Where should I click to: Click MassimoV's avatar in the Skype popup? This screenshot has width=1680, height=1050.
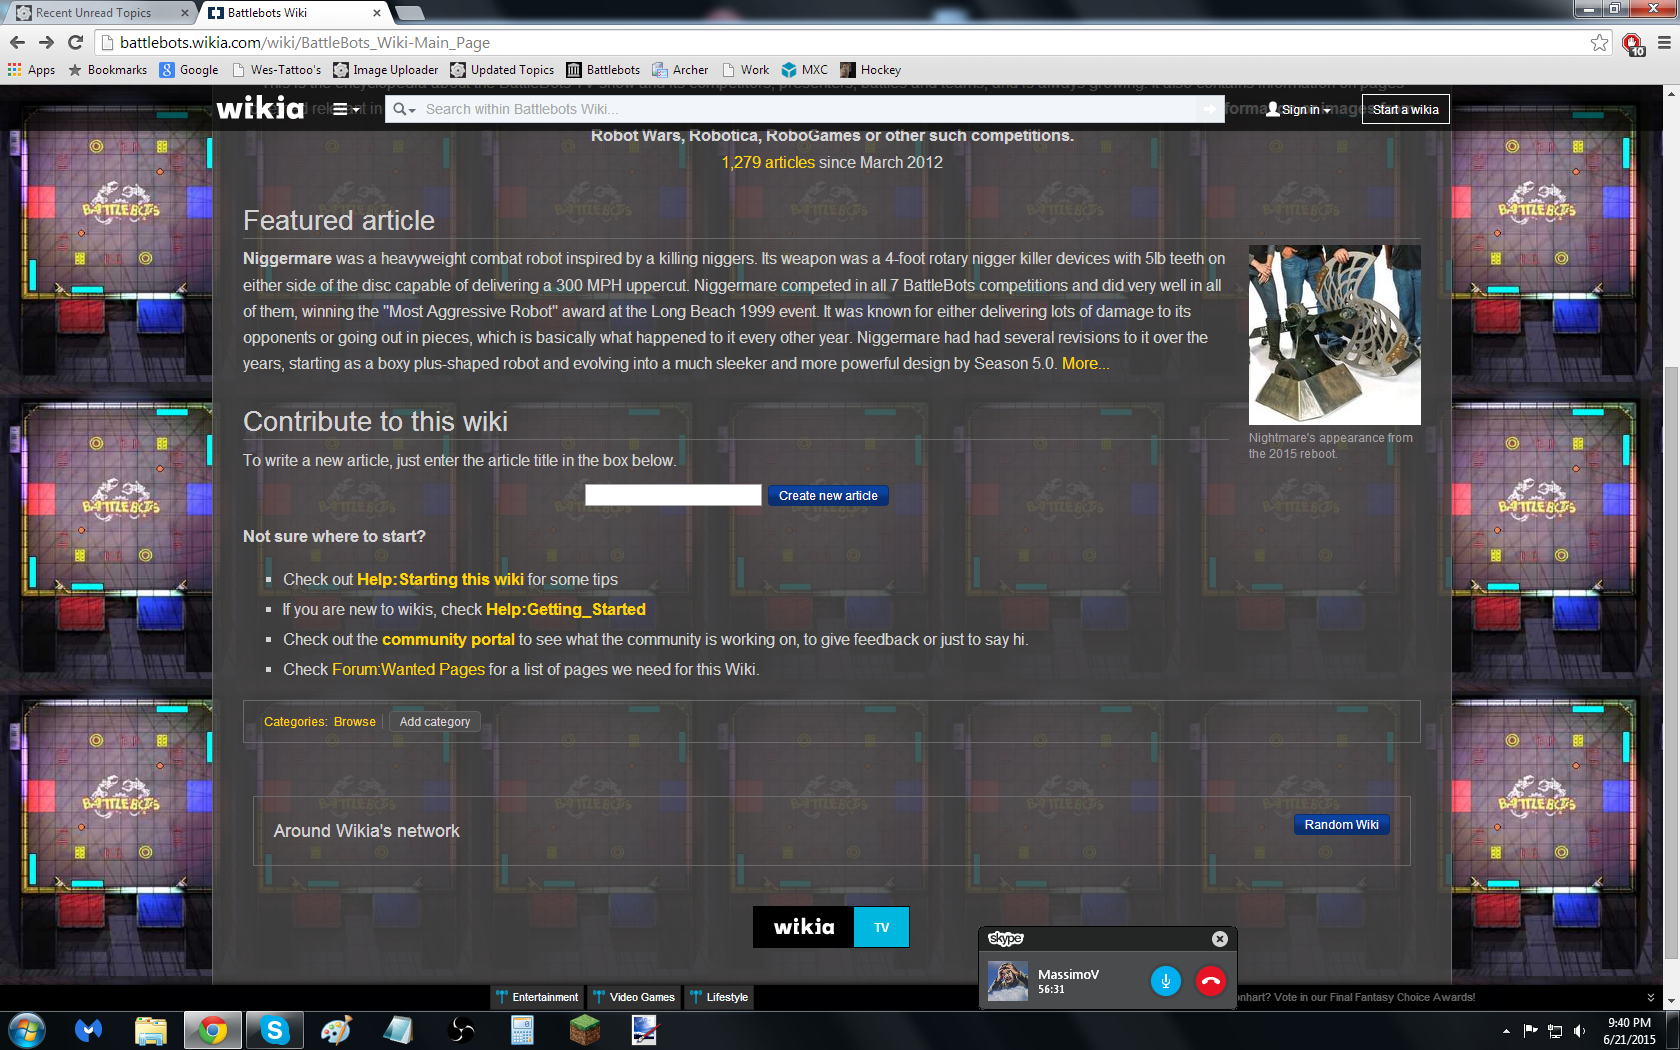(1007, 981)
